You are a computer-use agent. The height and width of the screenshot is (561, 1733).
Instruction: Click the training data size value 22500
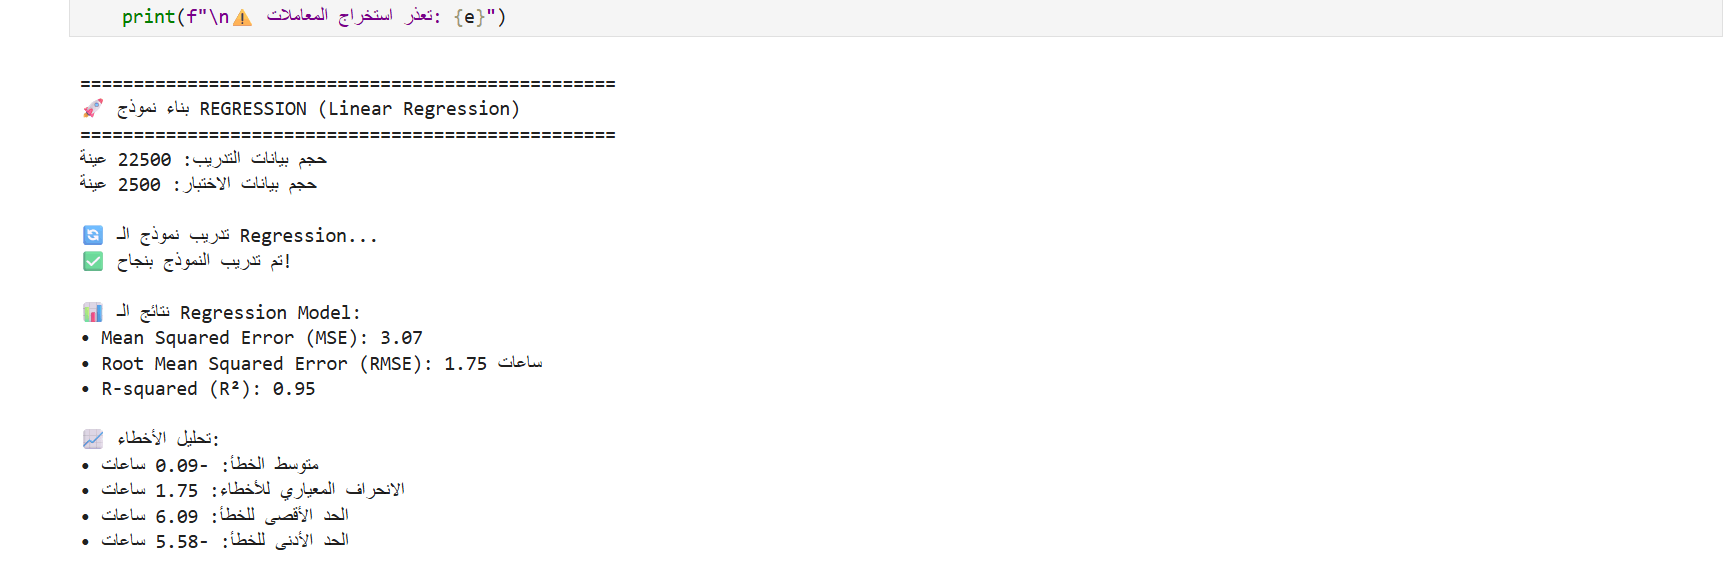pos(144,160)
